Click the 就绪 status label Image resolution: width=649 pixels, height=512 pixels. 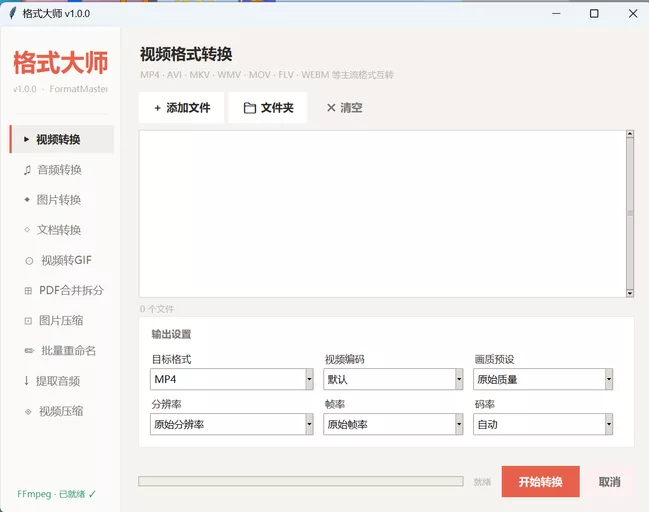482,482
